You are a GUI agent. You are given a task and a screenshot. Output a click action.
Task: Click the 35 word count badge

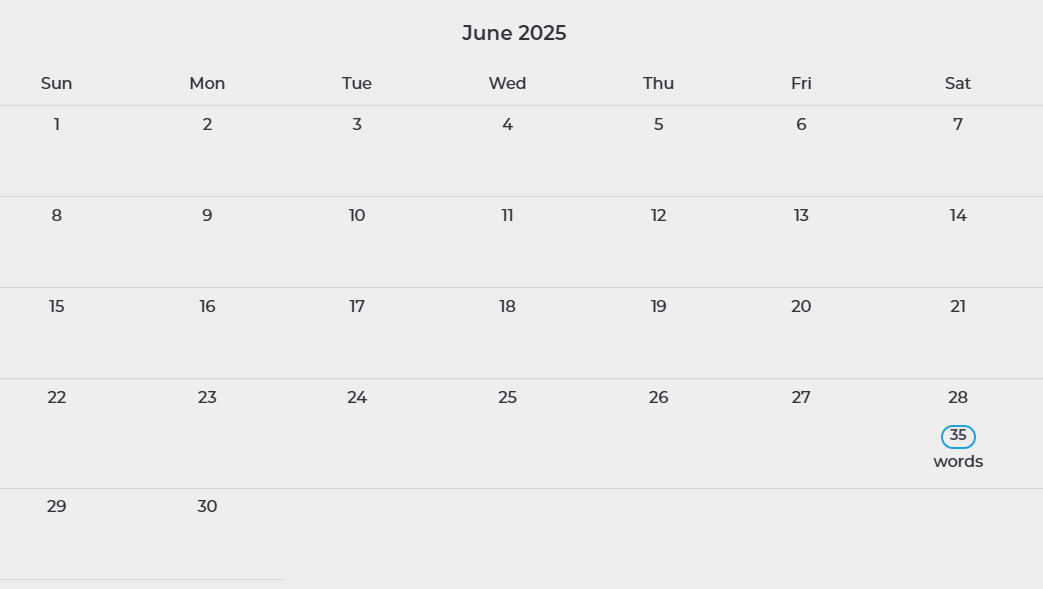pos(958,436)
